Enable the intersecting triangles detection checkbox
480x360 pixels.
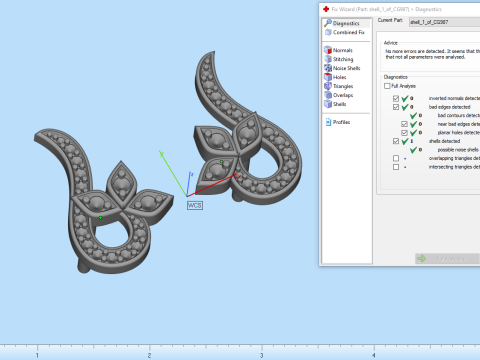pos(396,167)
